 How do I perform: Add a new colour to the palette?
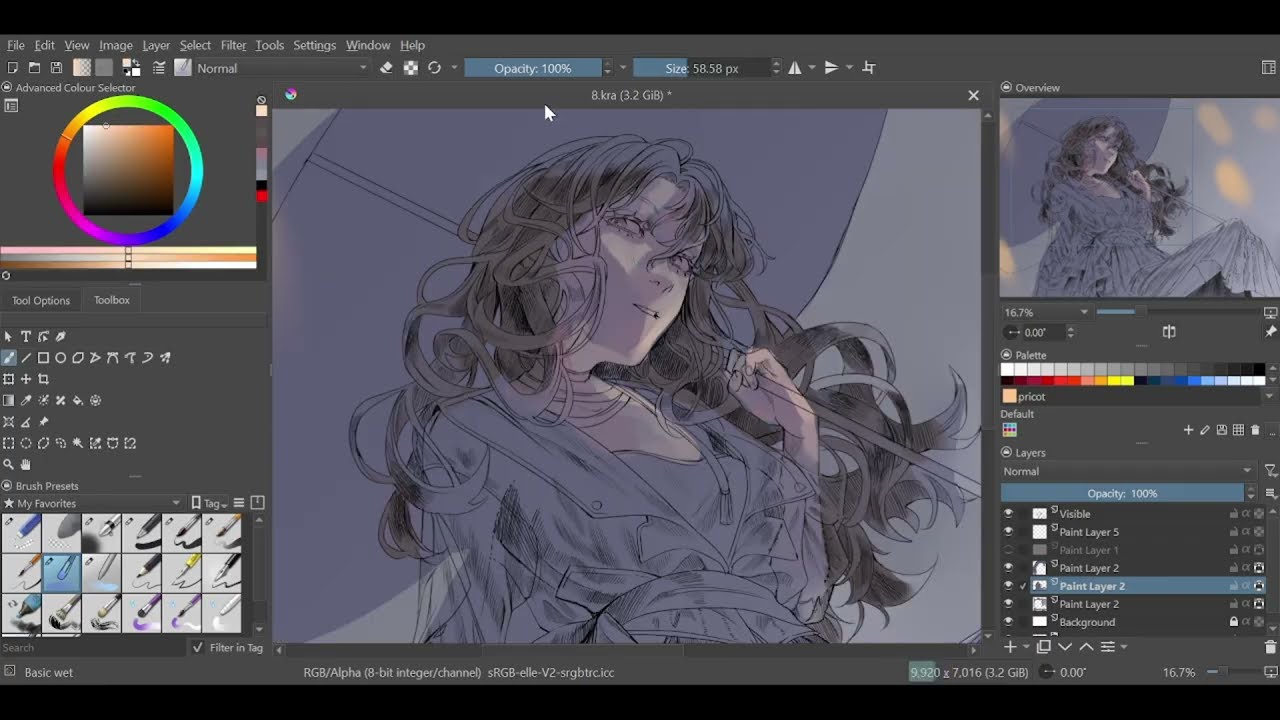click(1188, 430)
